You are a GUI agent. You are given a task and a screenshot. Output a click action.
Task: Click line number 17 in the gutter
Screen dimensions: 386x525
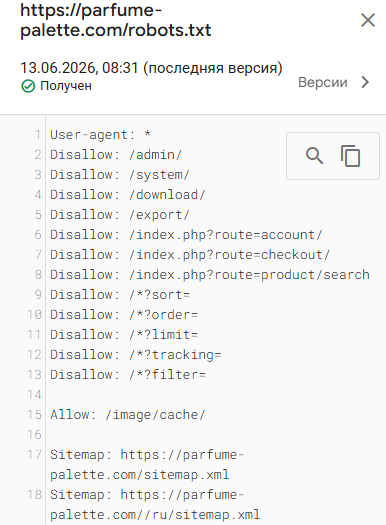click(x=34, y=455)
